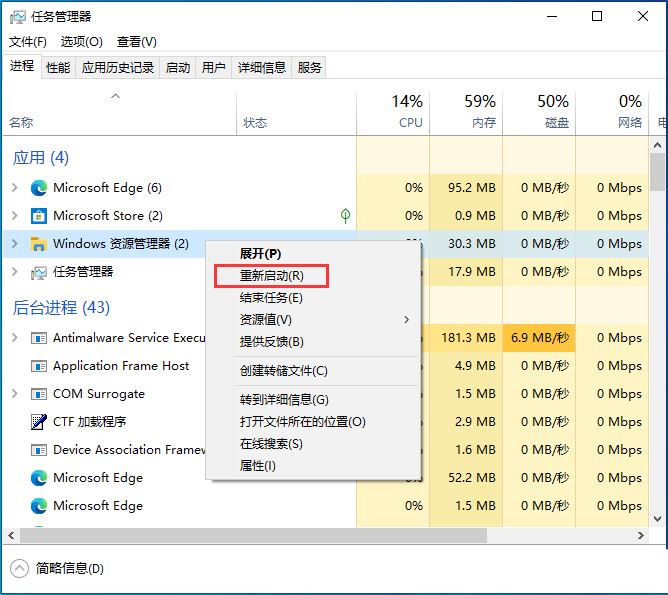Select the Application Frame Host process name
This screenshot has width=668, height=595.
(x=121, y=366)
